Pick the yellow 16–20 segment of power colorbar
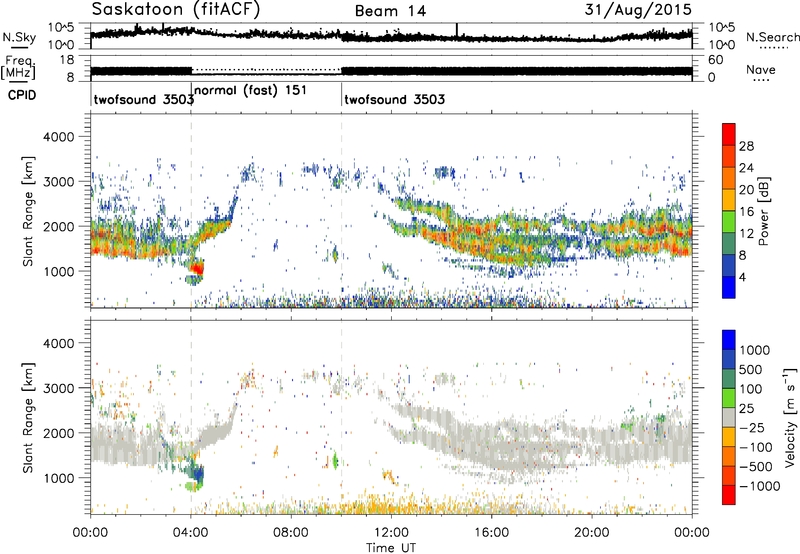800x554 pixels. (x=729, y=199)
